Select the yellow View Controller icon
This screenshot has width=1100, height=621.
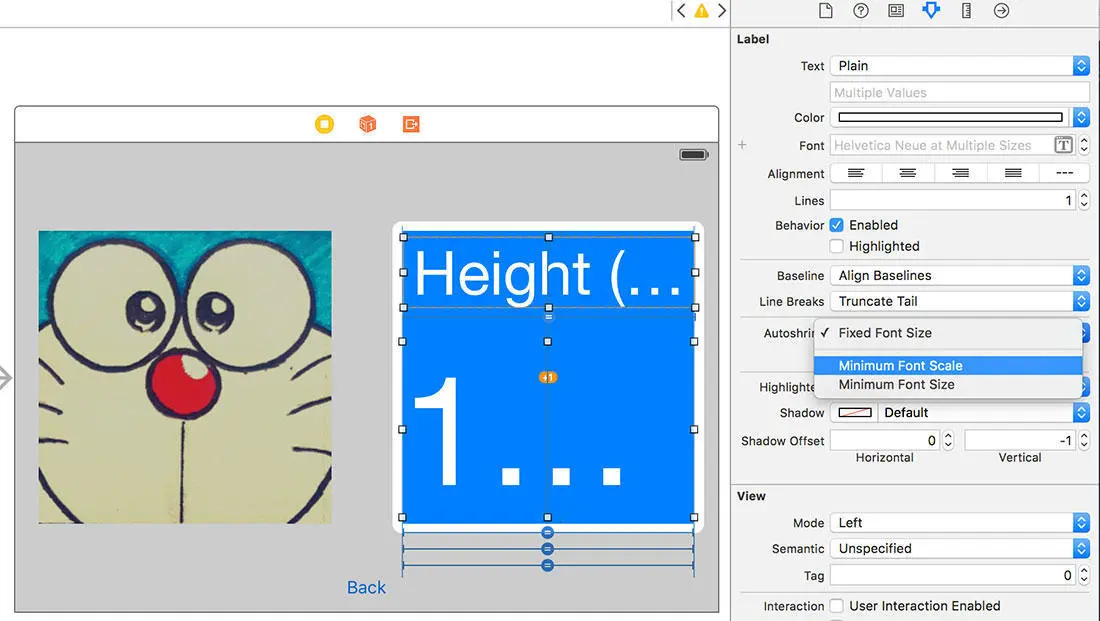click(324, 124)
